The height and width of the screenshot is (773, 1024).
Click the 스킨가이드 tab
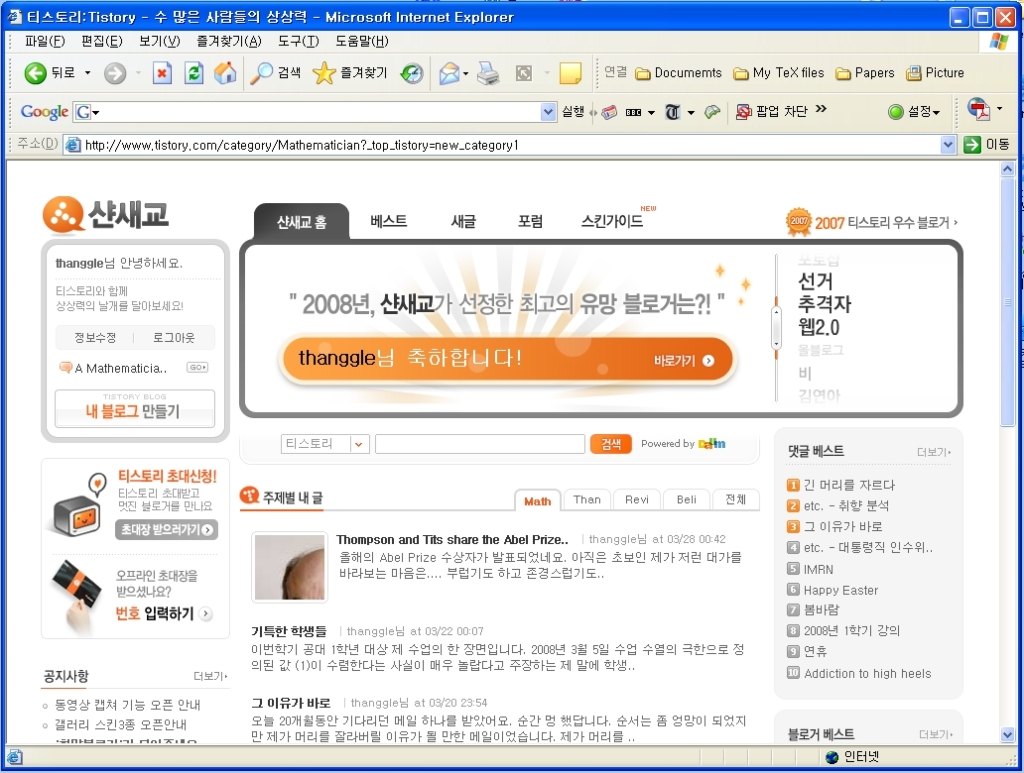click(x=612, y=221)
